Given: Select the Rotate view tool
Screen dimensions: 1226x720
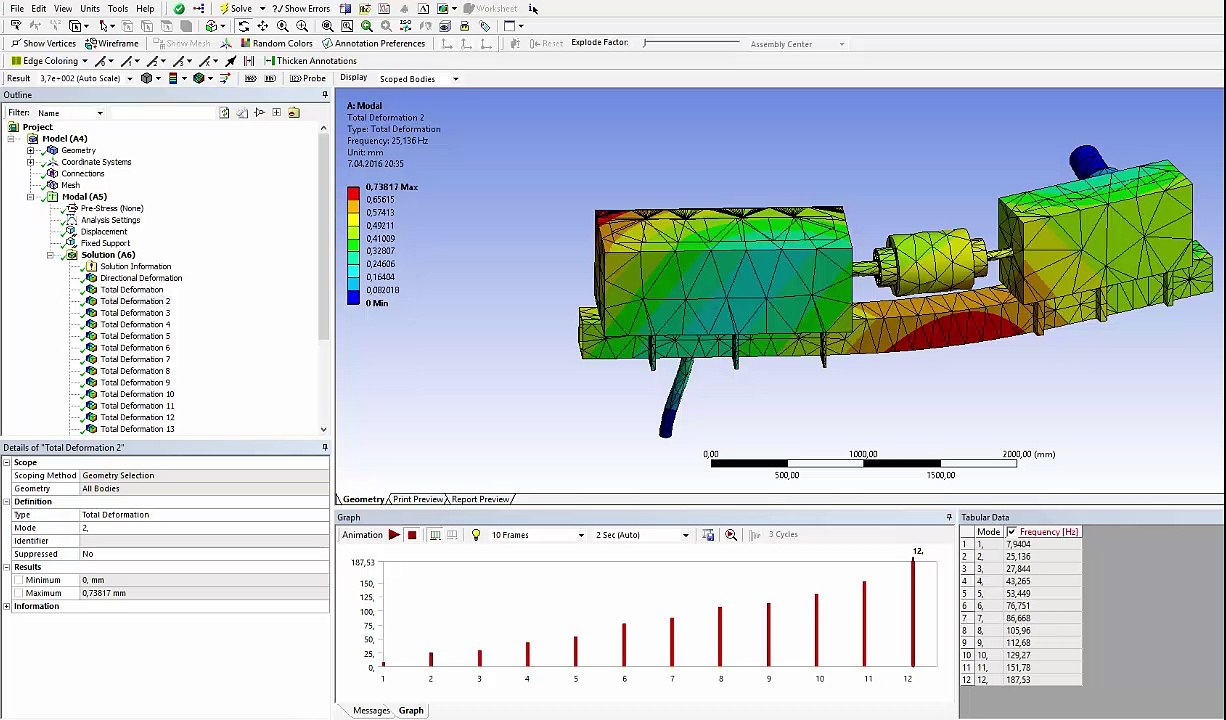Looking at the screenshot, I should coord(243,26).
